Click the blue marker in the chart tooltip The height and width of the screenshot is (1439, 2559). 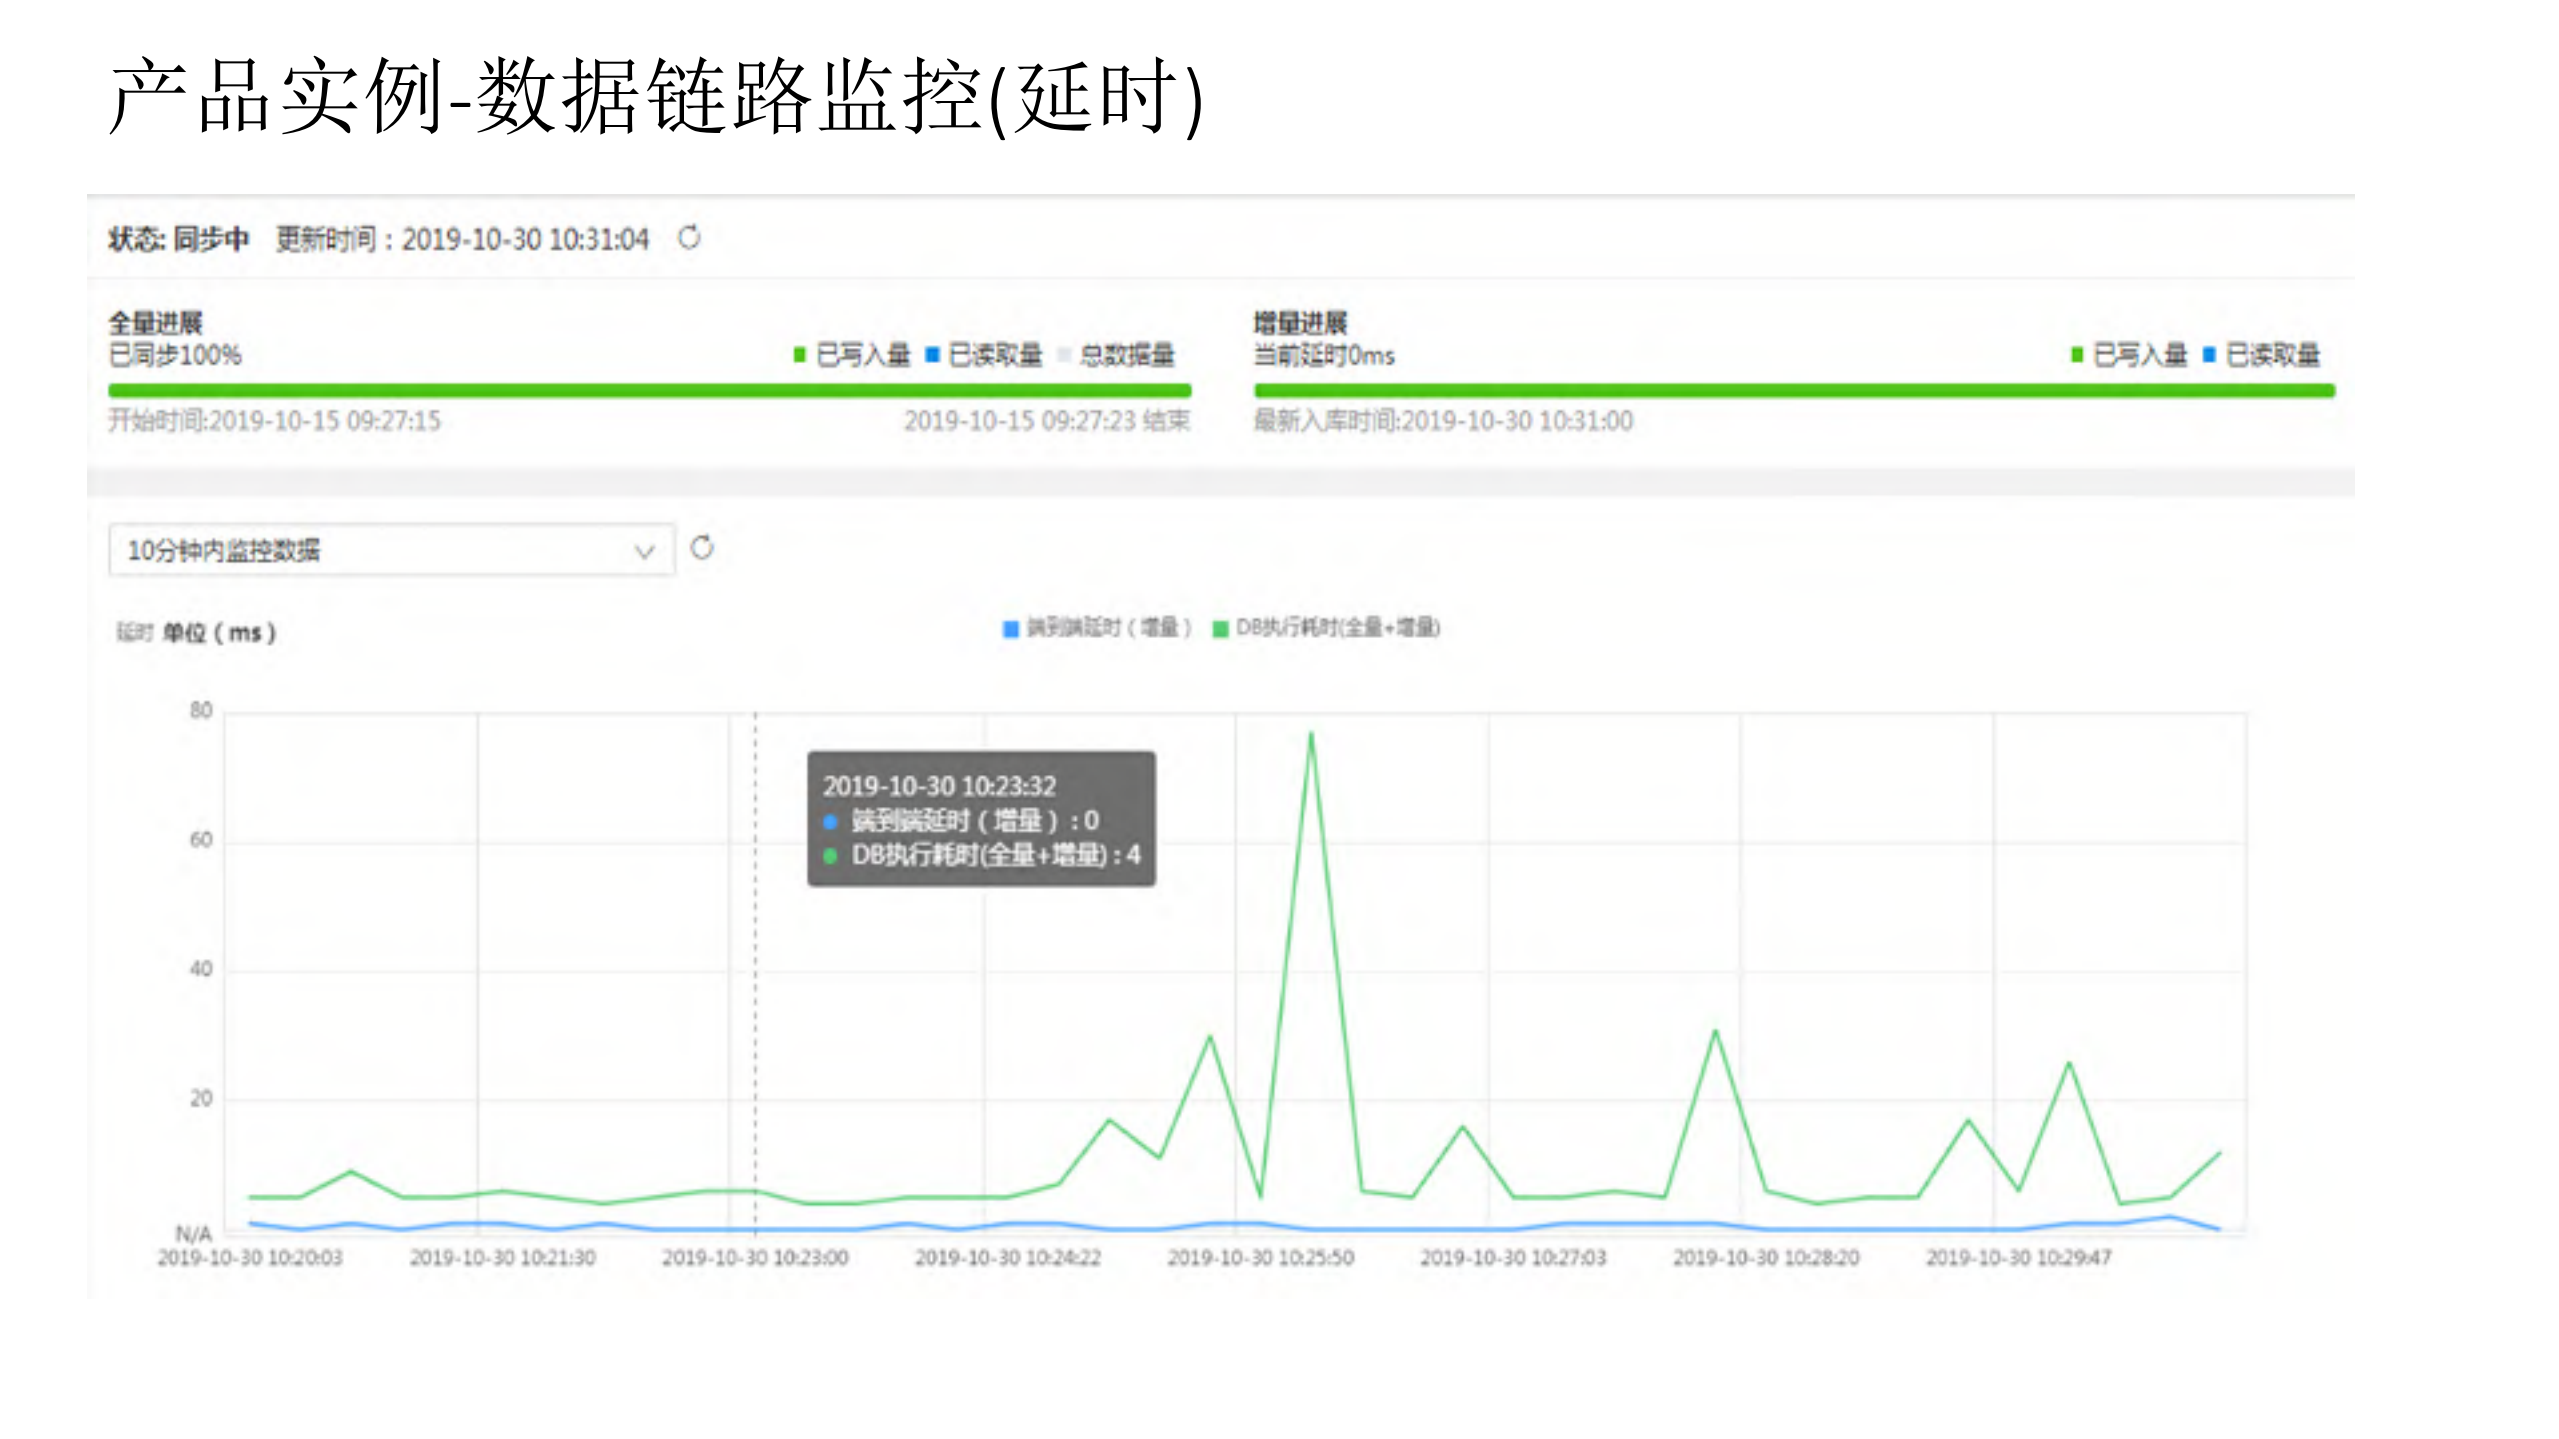coord(828,822)
